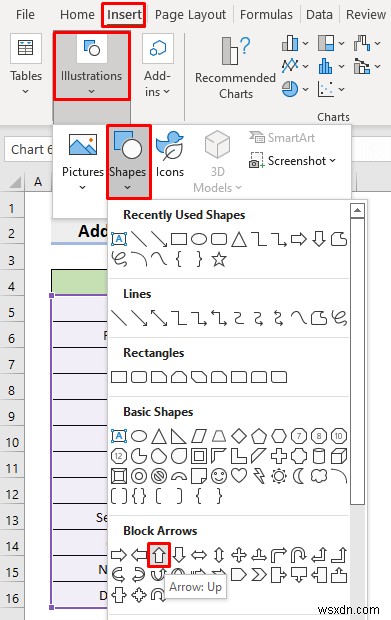
Task: Select Cloud shape in Basic Shapes
Action: click(x=319, y=476)
